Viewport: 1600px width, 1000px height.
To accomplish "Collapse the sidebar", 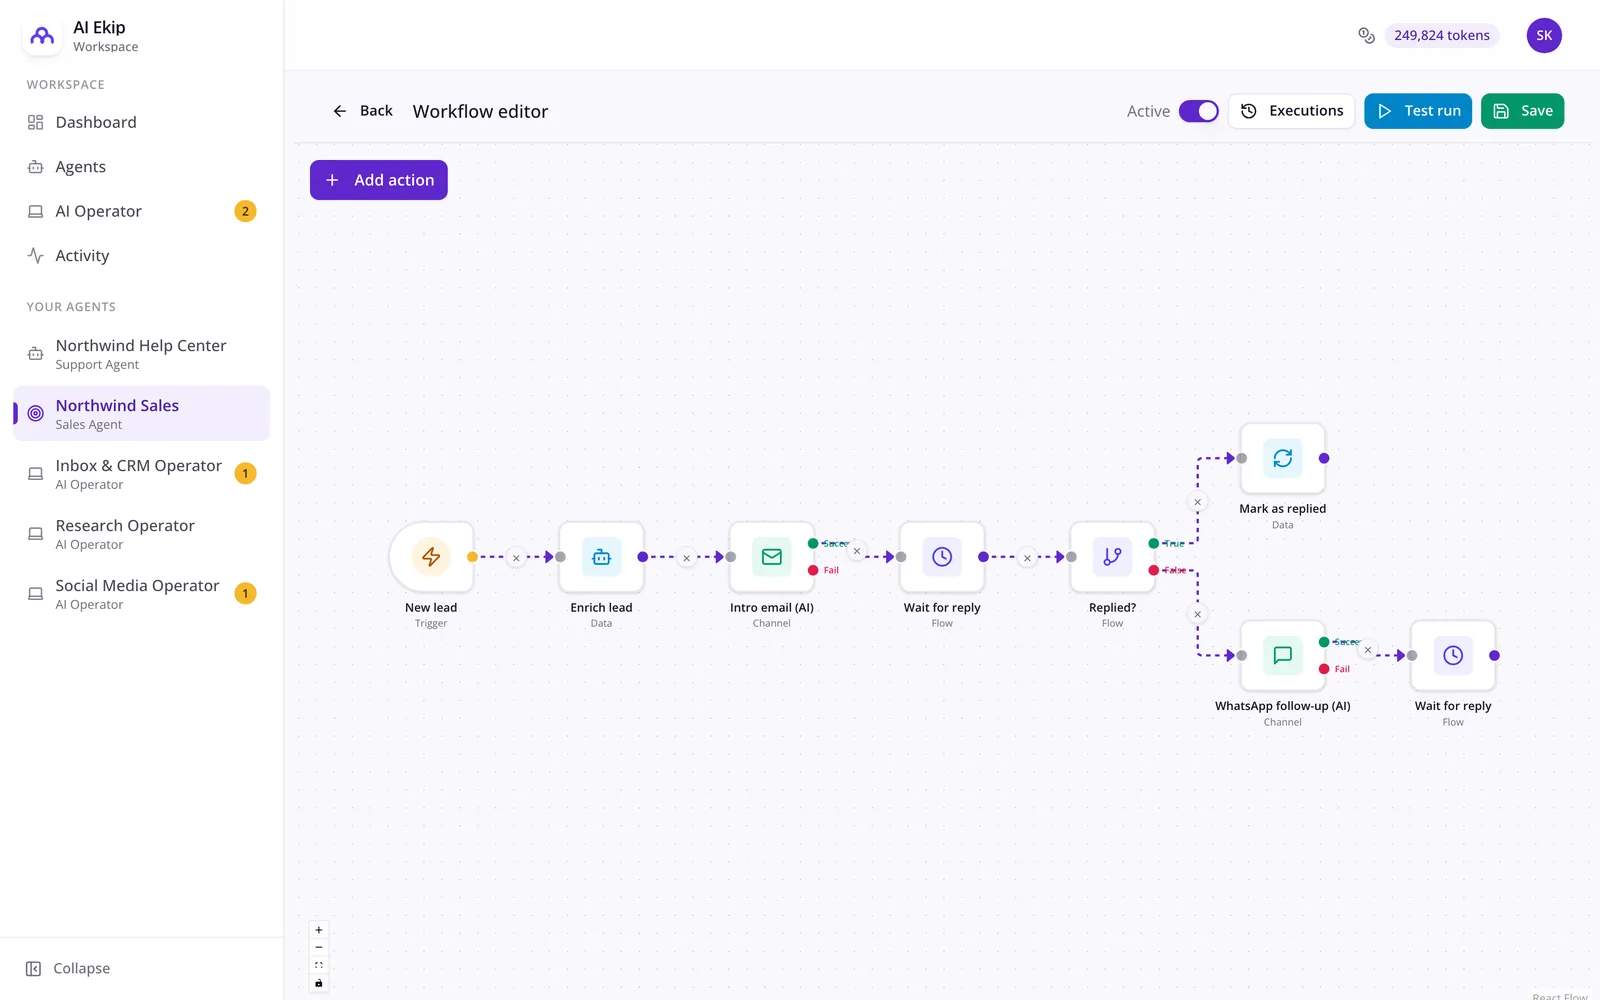I will [x=68, y=968].
